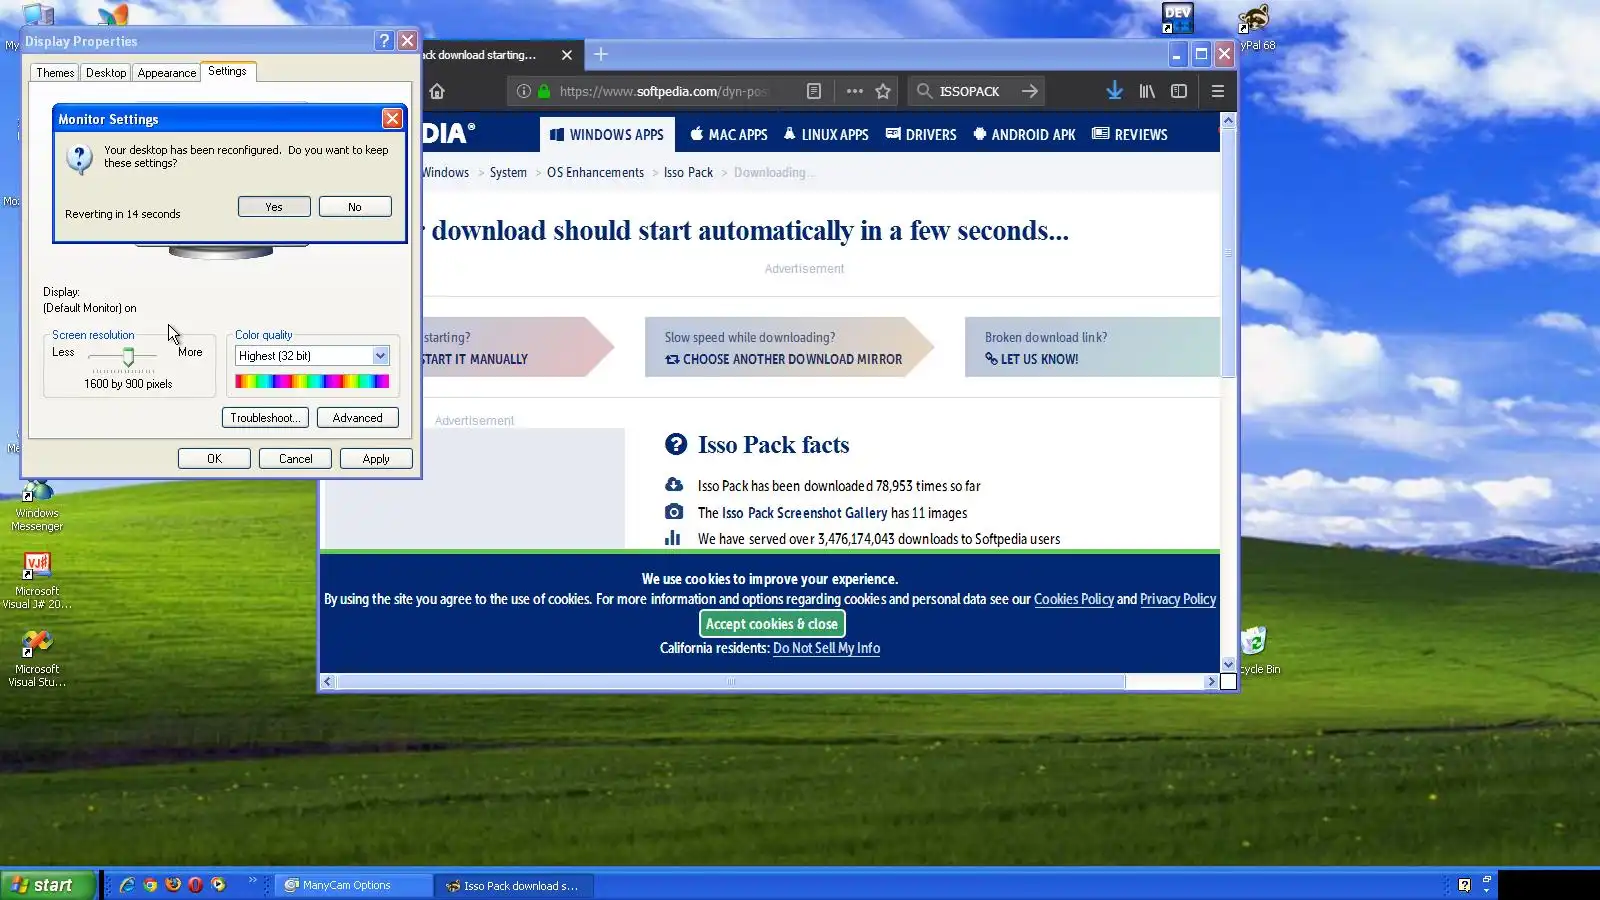Screen dimensions: 1600x900
Task: Toggle reader view icon in the address bar
Action: click(x=814, y=91)
